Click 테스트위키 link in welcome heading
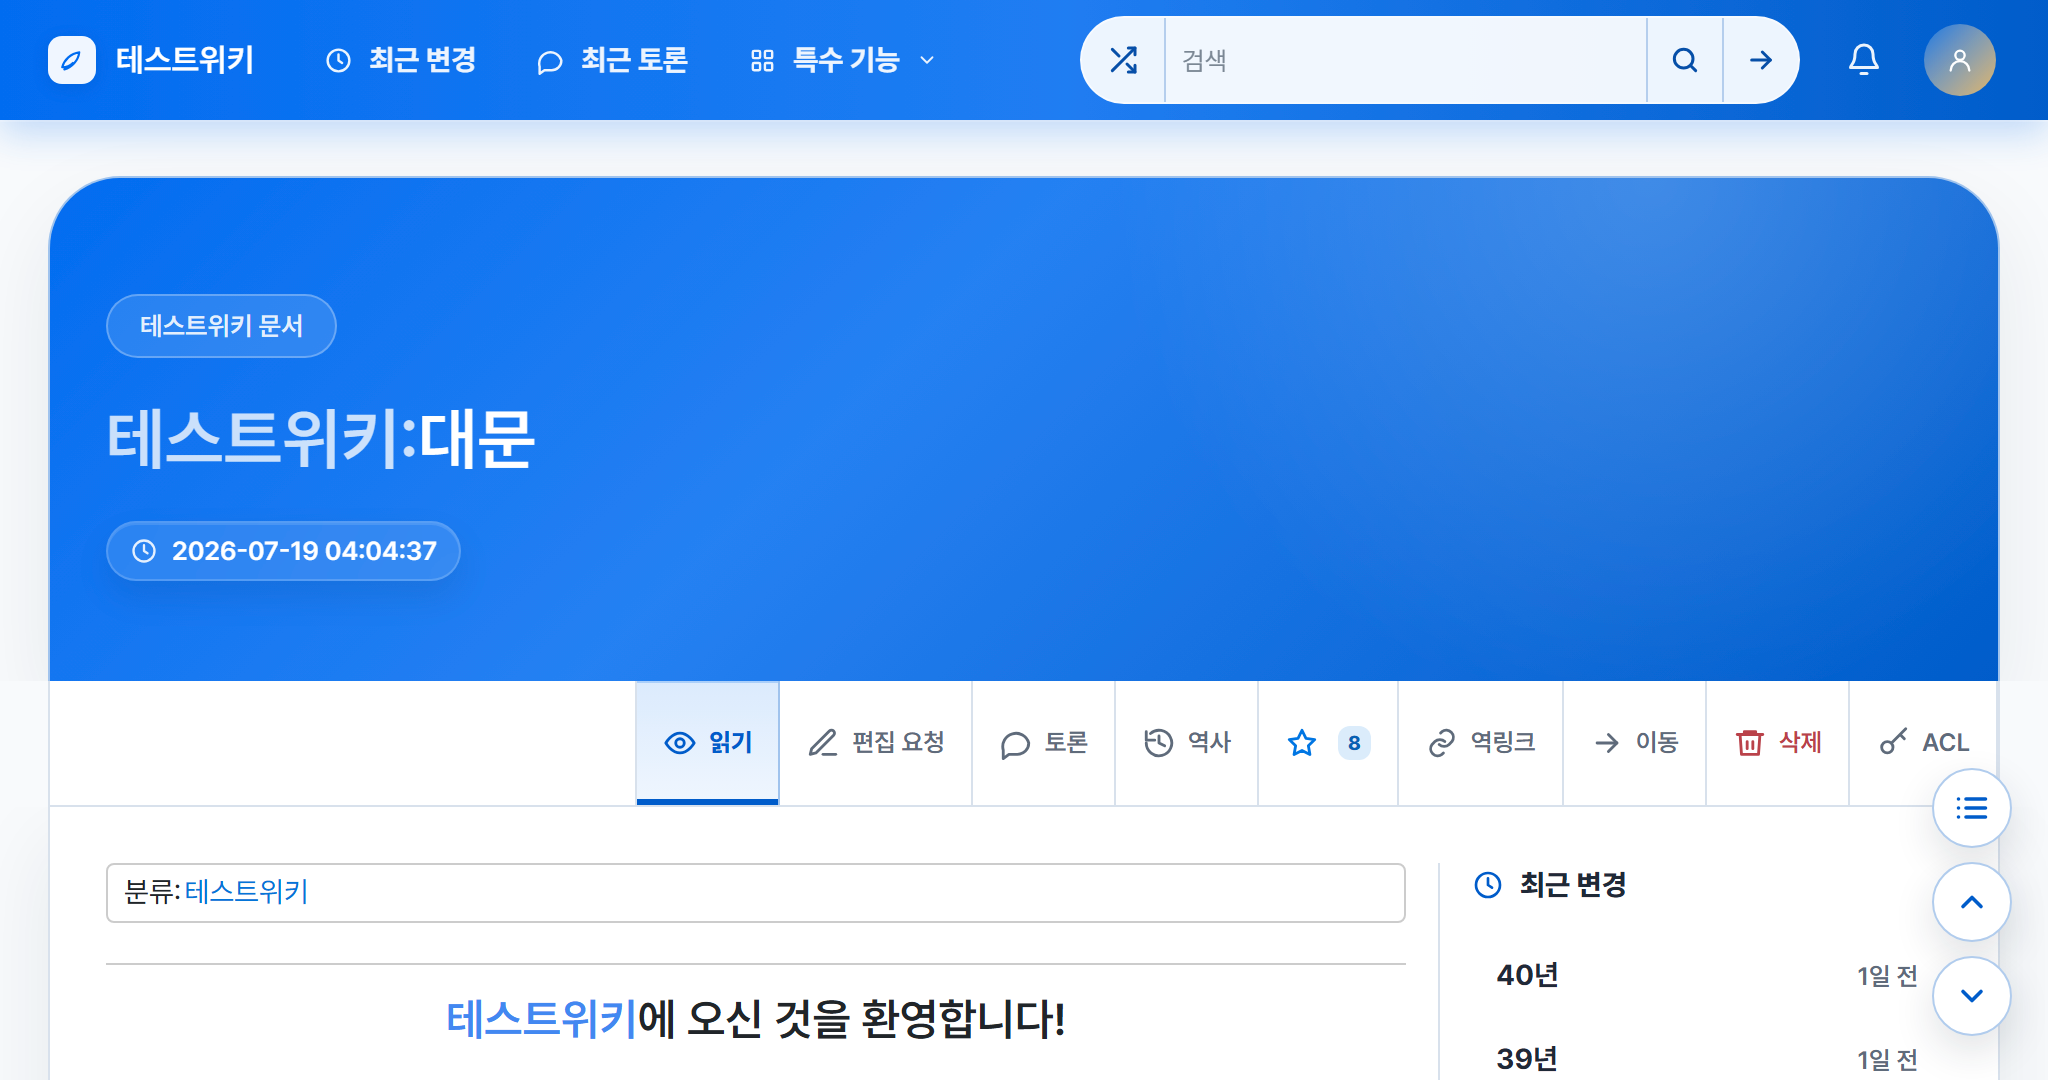The image size is (2048, 1080). (541, 1019)
